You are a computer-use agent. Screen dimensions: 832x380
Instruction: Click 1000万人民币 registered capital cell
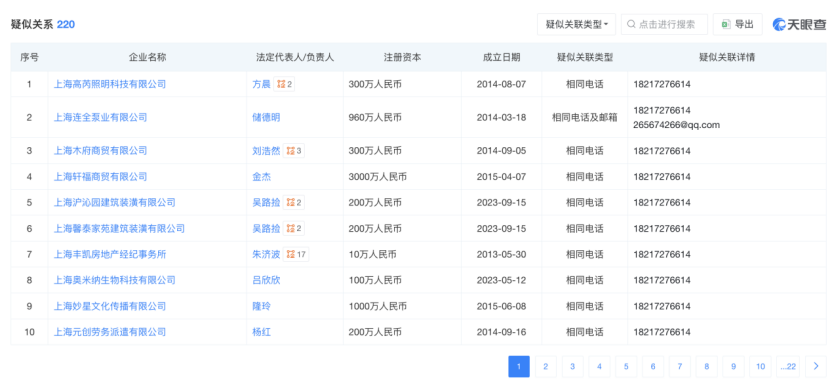pos(378,306)
